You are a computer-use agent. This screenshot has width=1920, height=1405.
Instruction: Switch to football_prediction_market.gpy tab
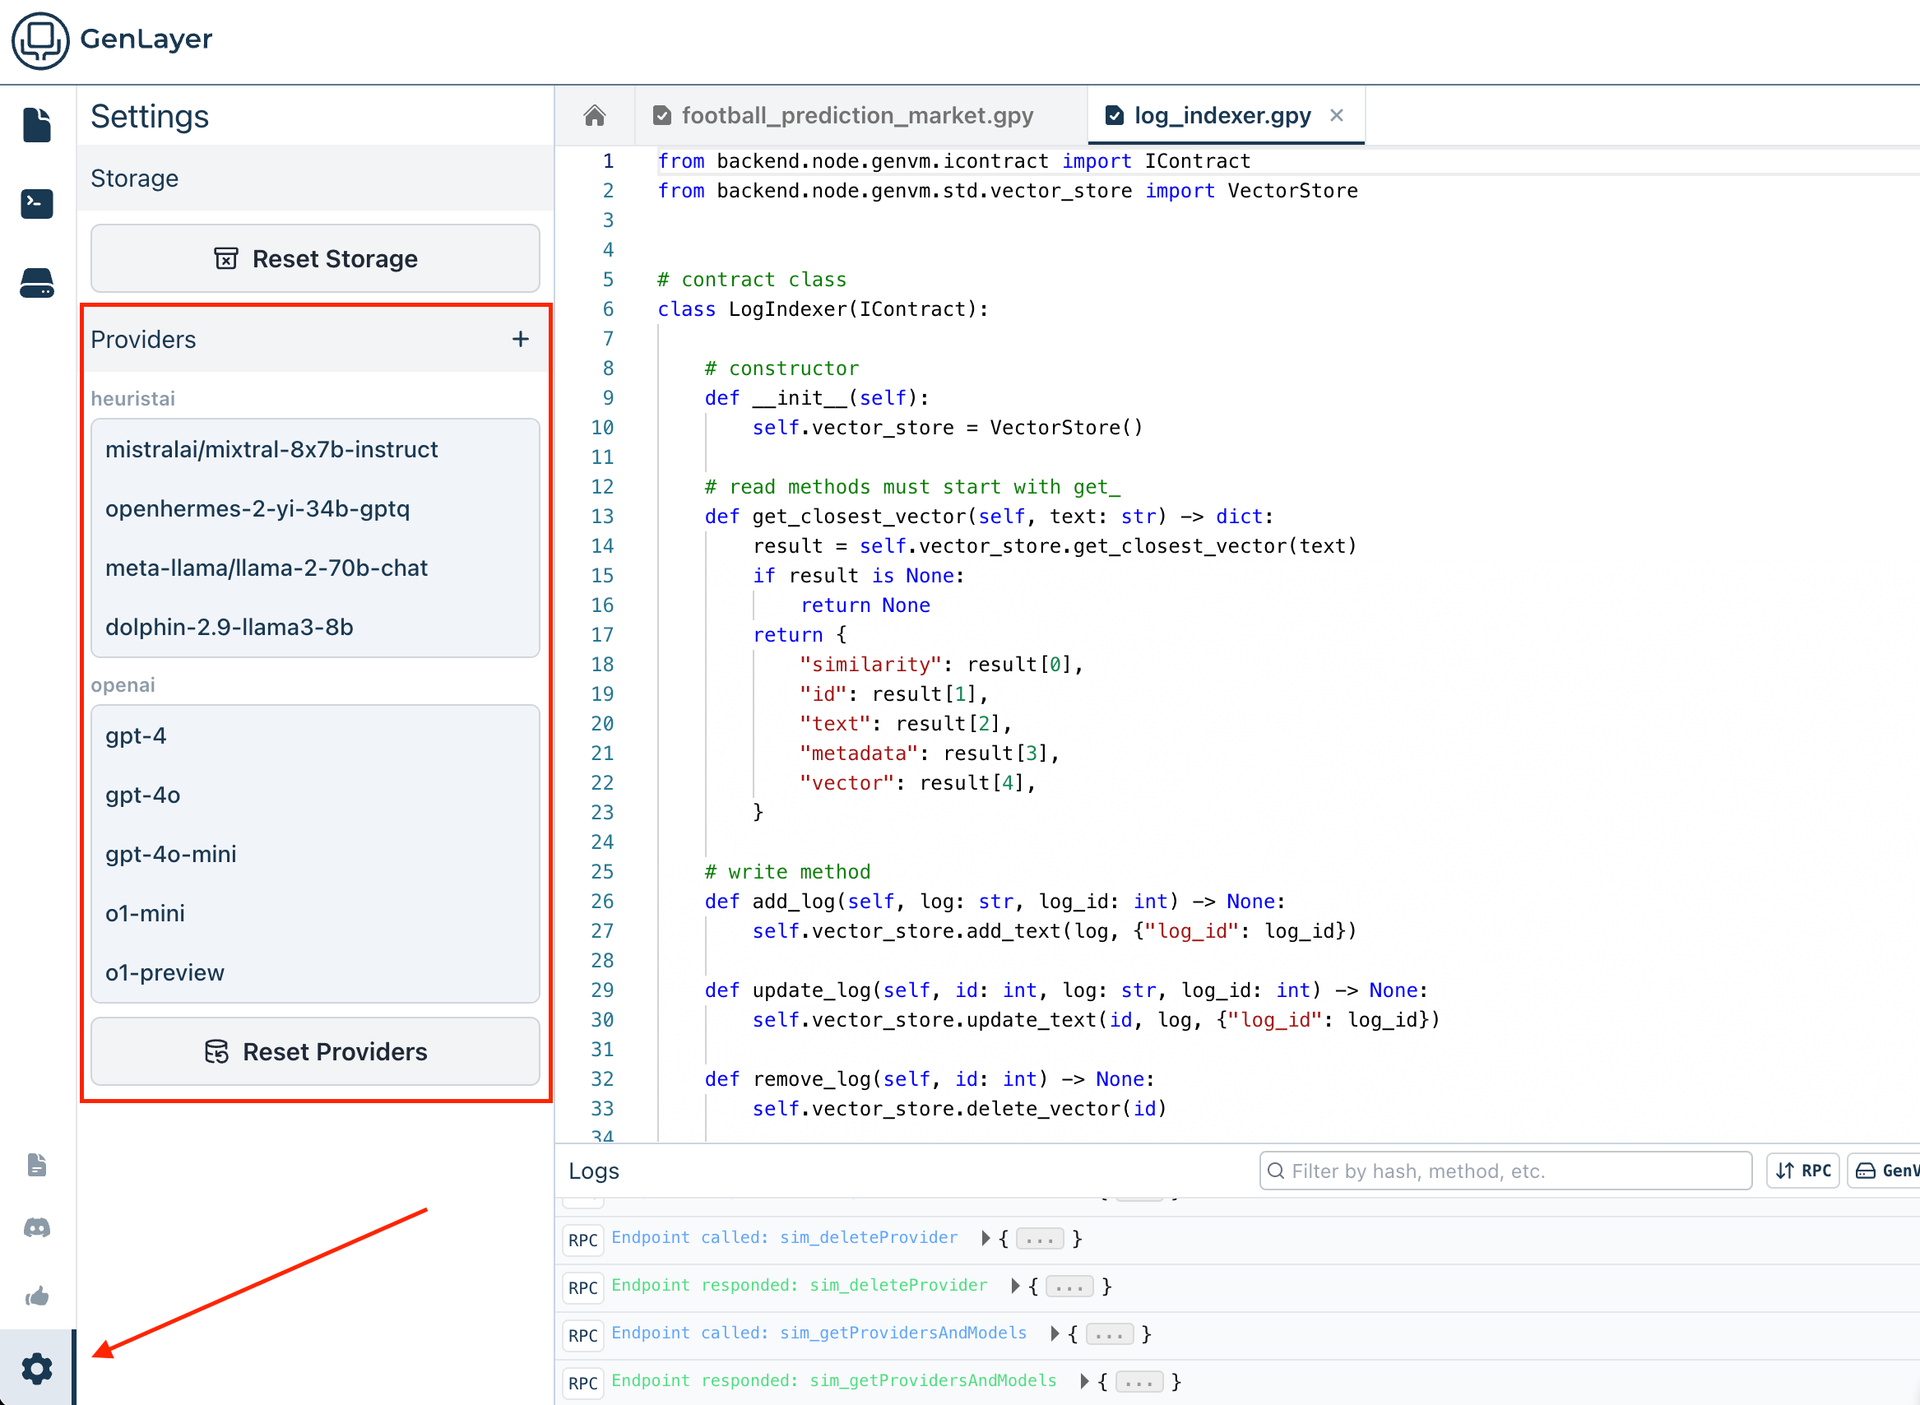(x=857, y=116)
